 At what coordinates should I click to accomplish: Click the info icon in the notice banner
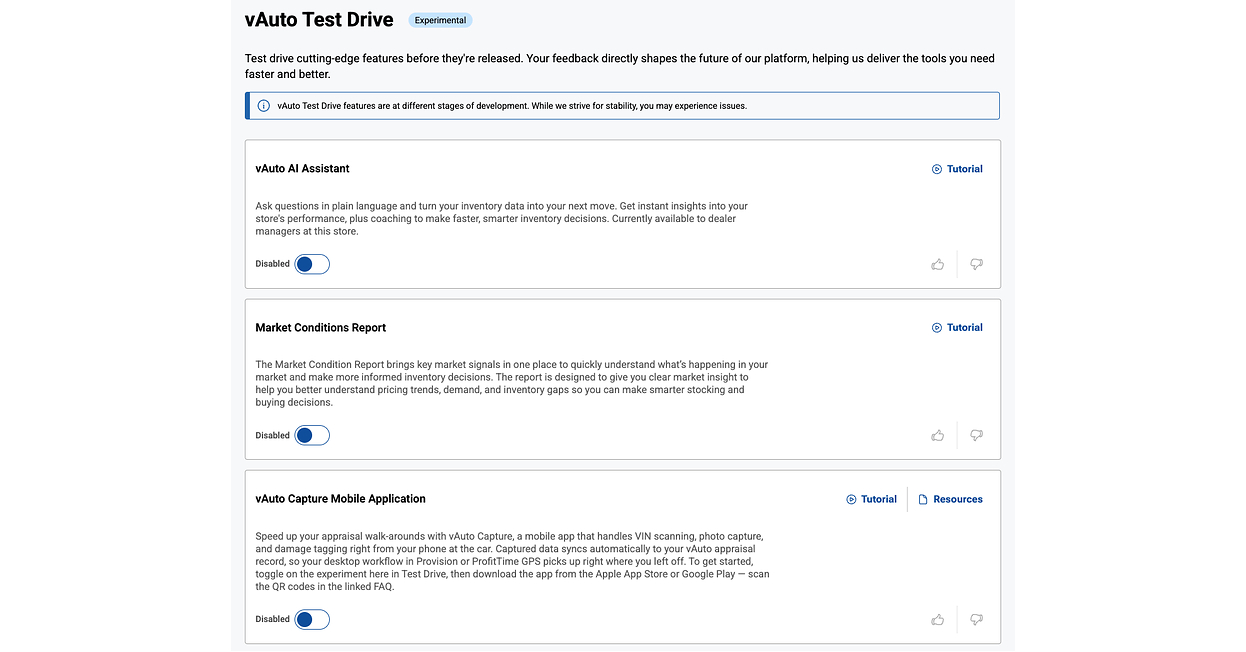(x=264, y=105)
